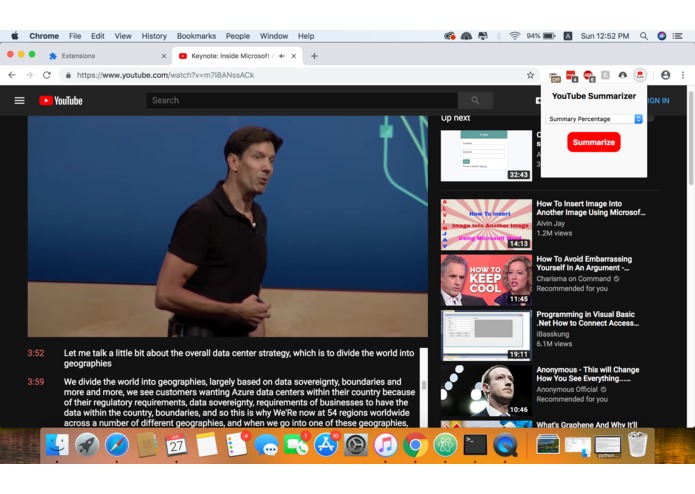Click the main video player
The image size is (695, 494).
[x=227, y=226]
